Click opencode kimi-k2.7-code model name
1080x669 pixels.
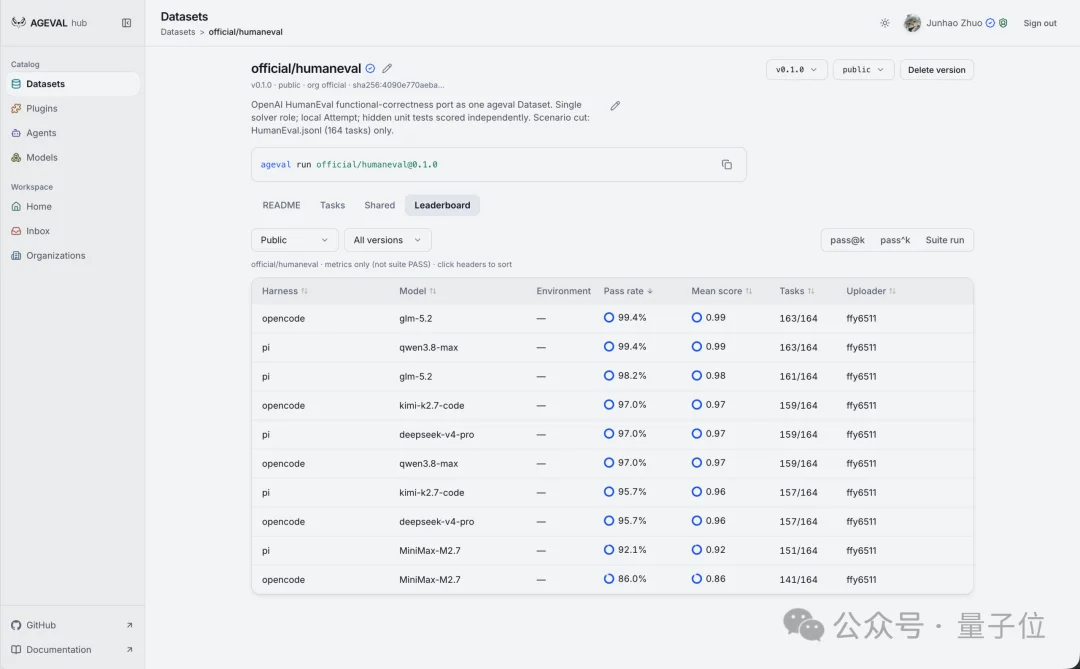tap(431, 405)
